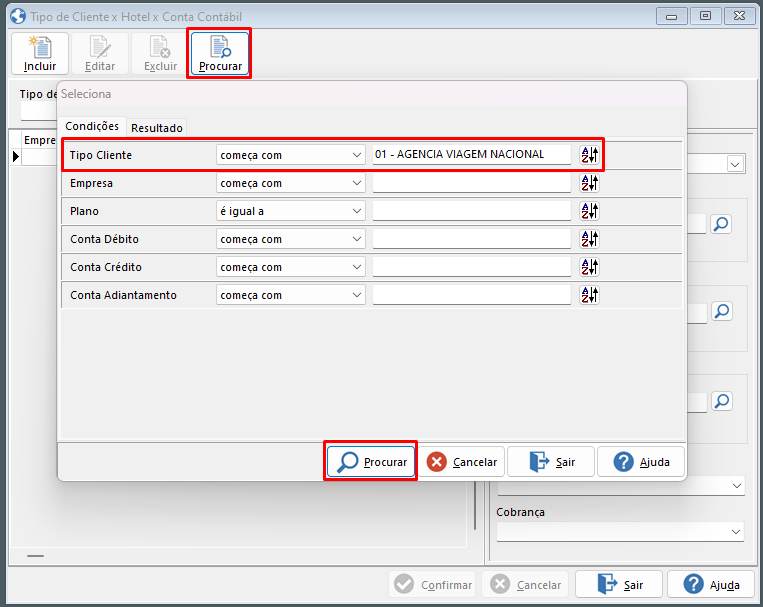Click the third magnifier lookup icon on right

pyautogui.click(x=722, y=401)
